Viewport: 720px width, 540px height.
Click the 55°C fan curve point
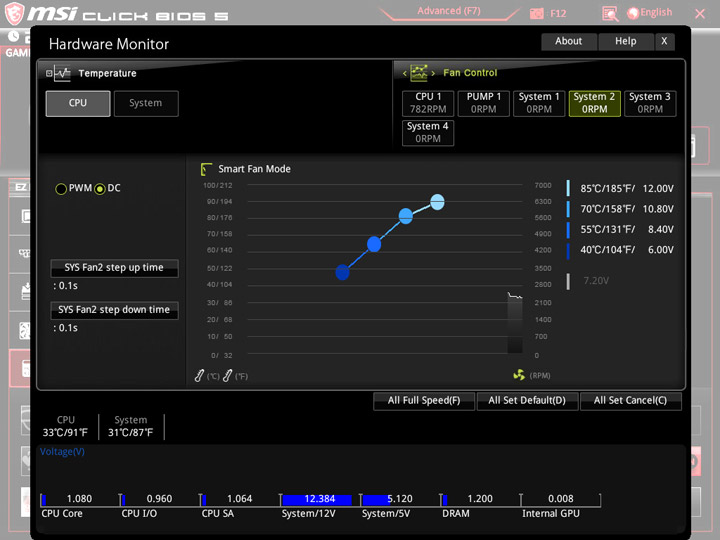pos(374,244)
